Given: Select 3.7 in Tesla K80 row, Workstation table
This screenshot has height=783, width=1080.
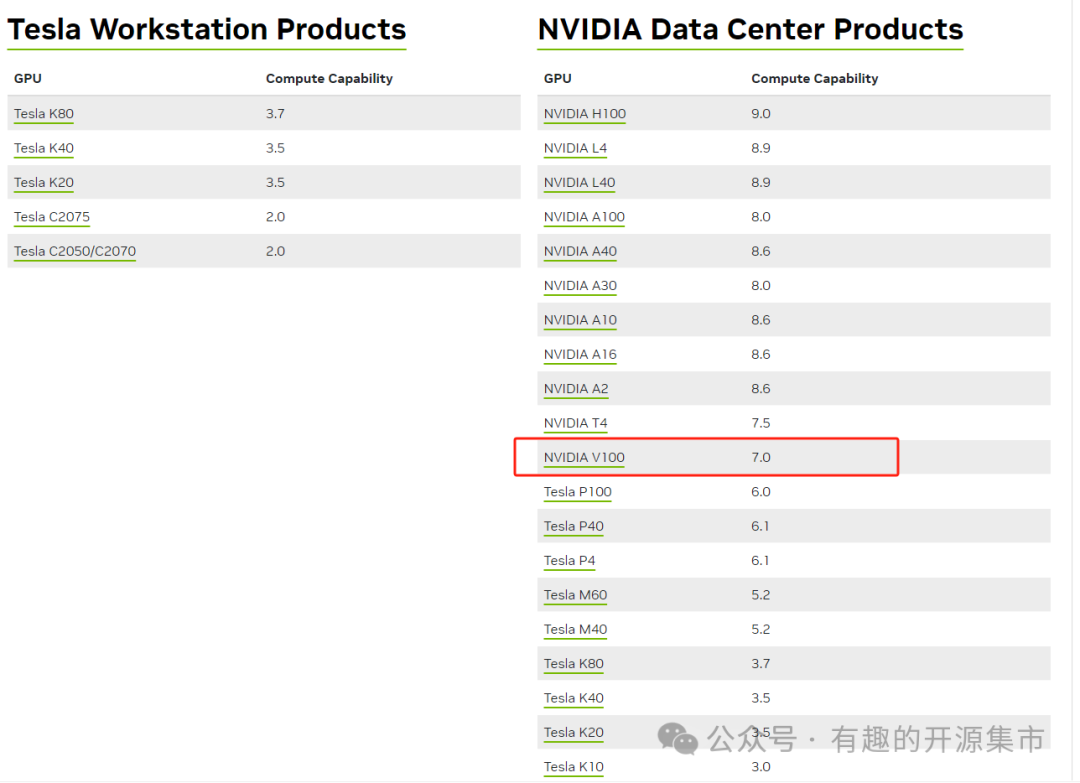Looking at the screenshot, I should click(275, 114).
